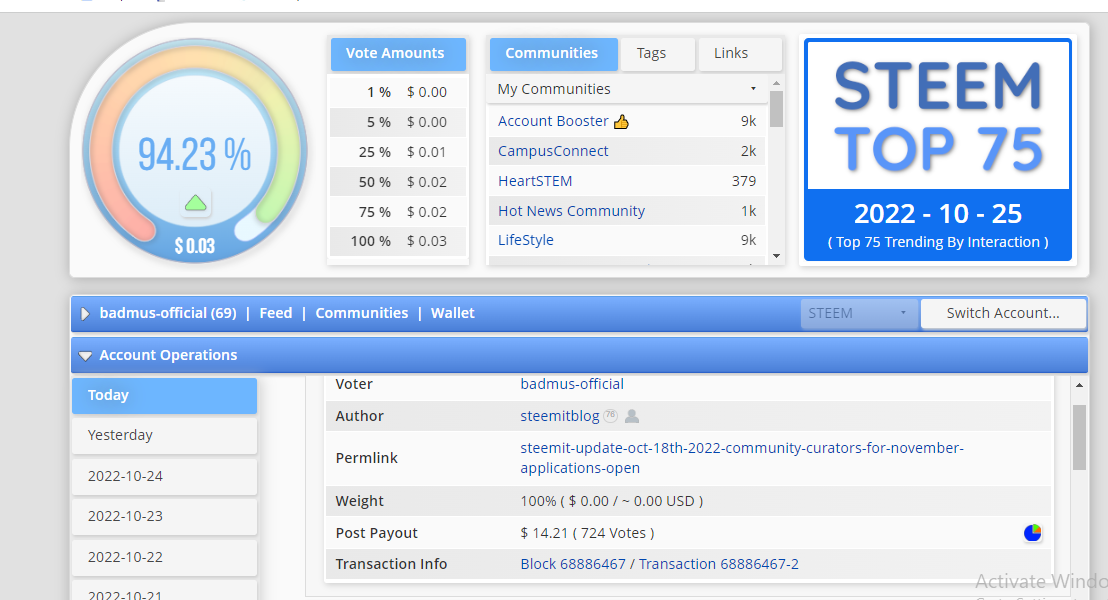Viewport: 1108px width, 600px height.
Task: Select the 100 % vote amount row
Action: click(x=398, y=241)
